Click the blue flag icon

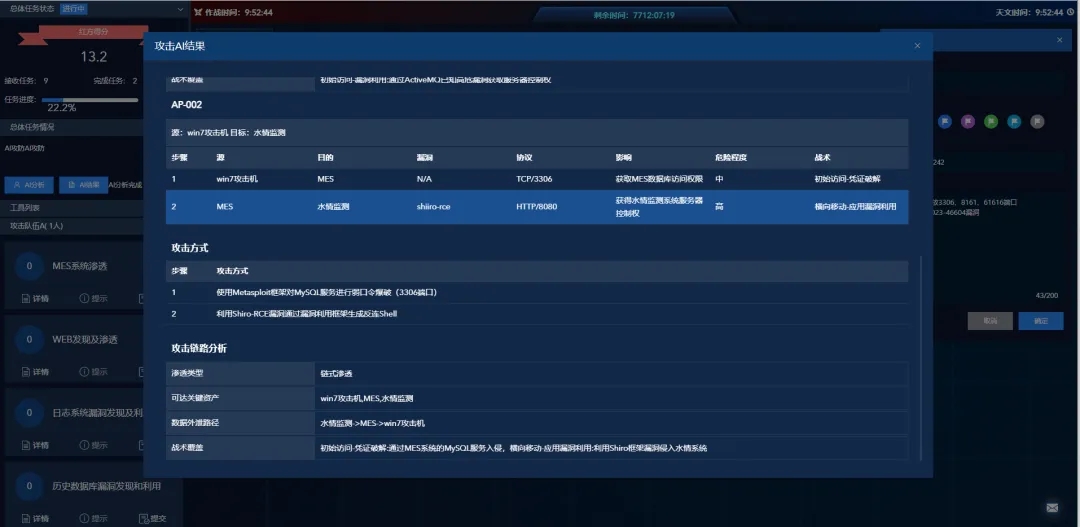[945, 121]
